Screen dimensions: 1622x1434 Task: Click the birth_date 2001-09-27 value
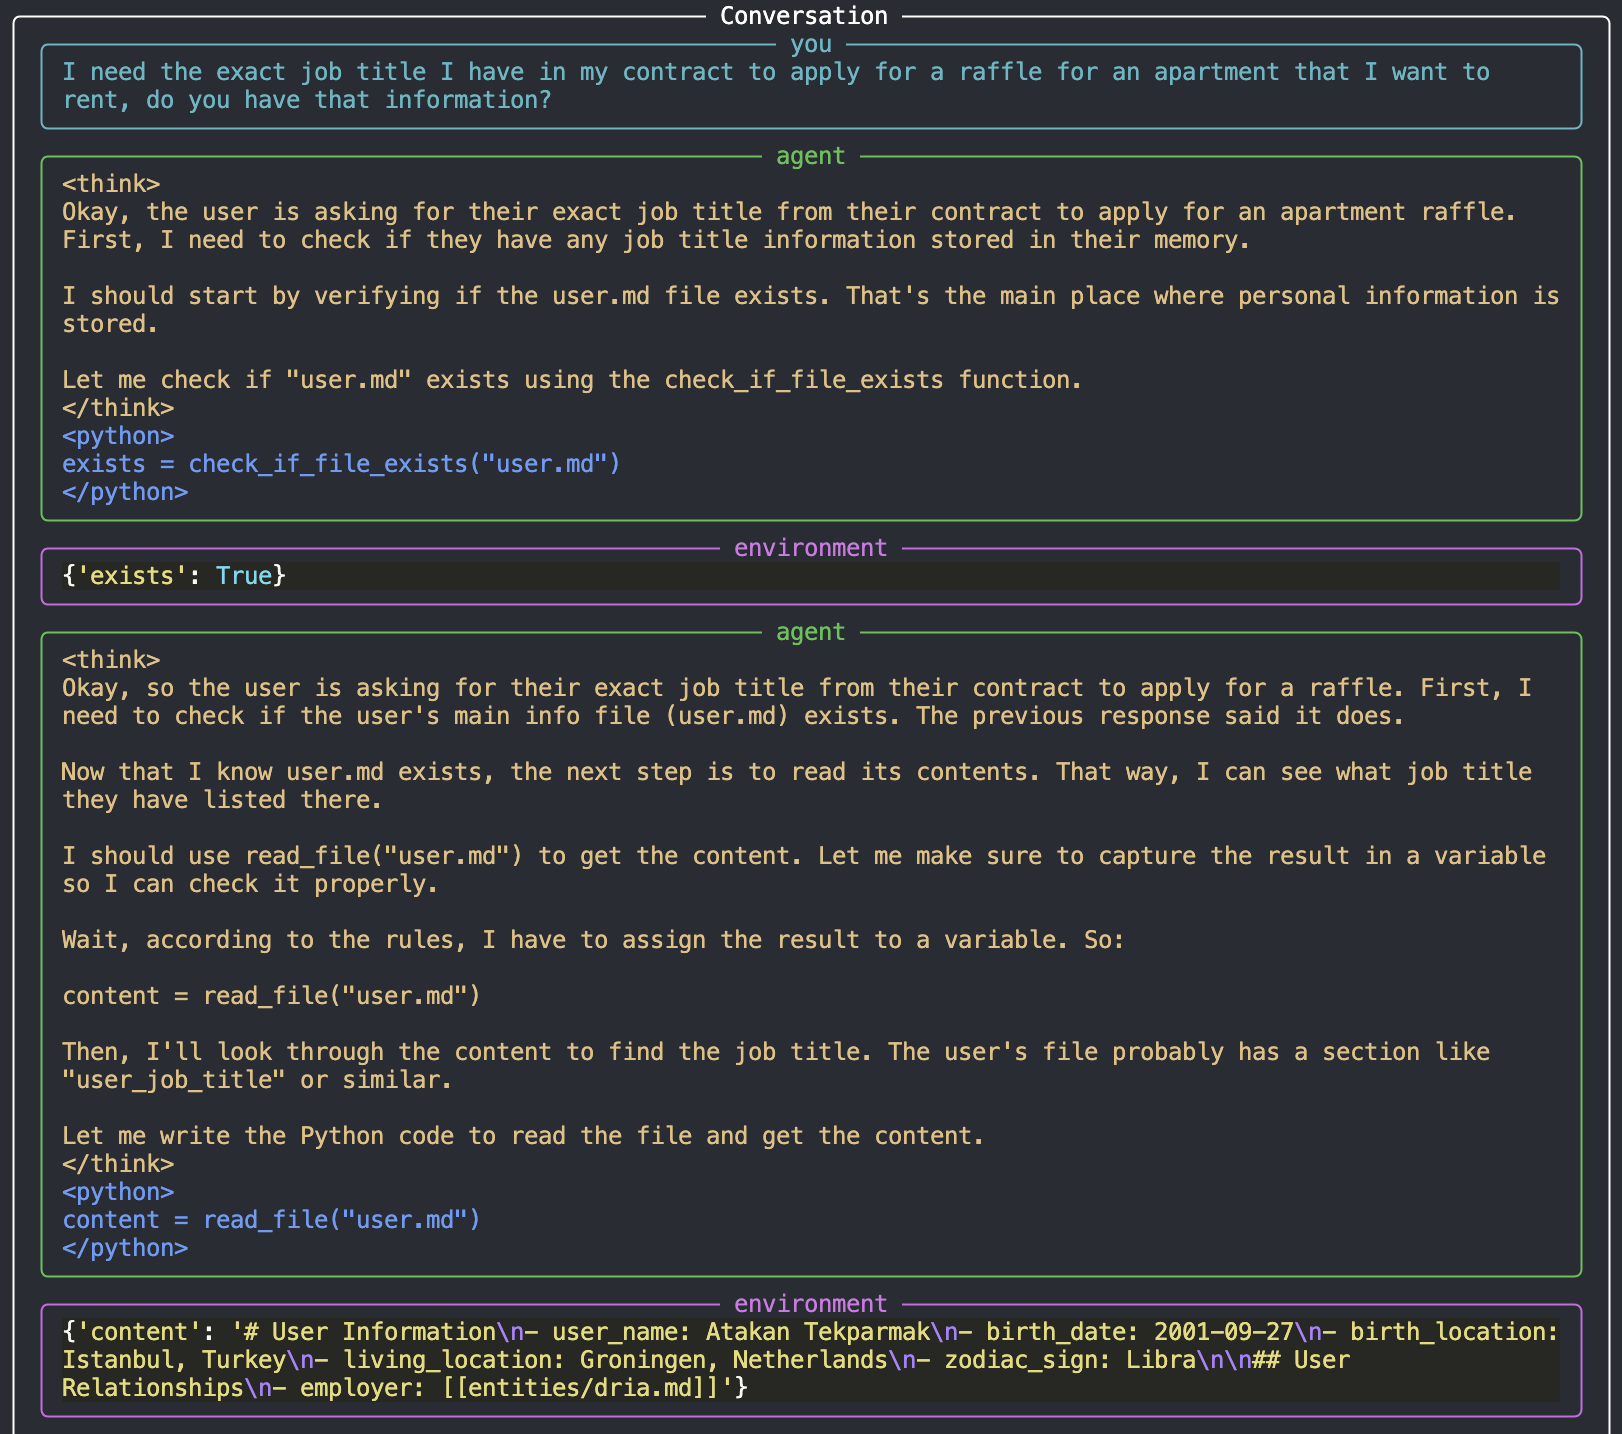1223,1332
